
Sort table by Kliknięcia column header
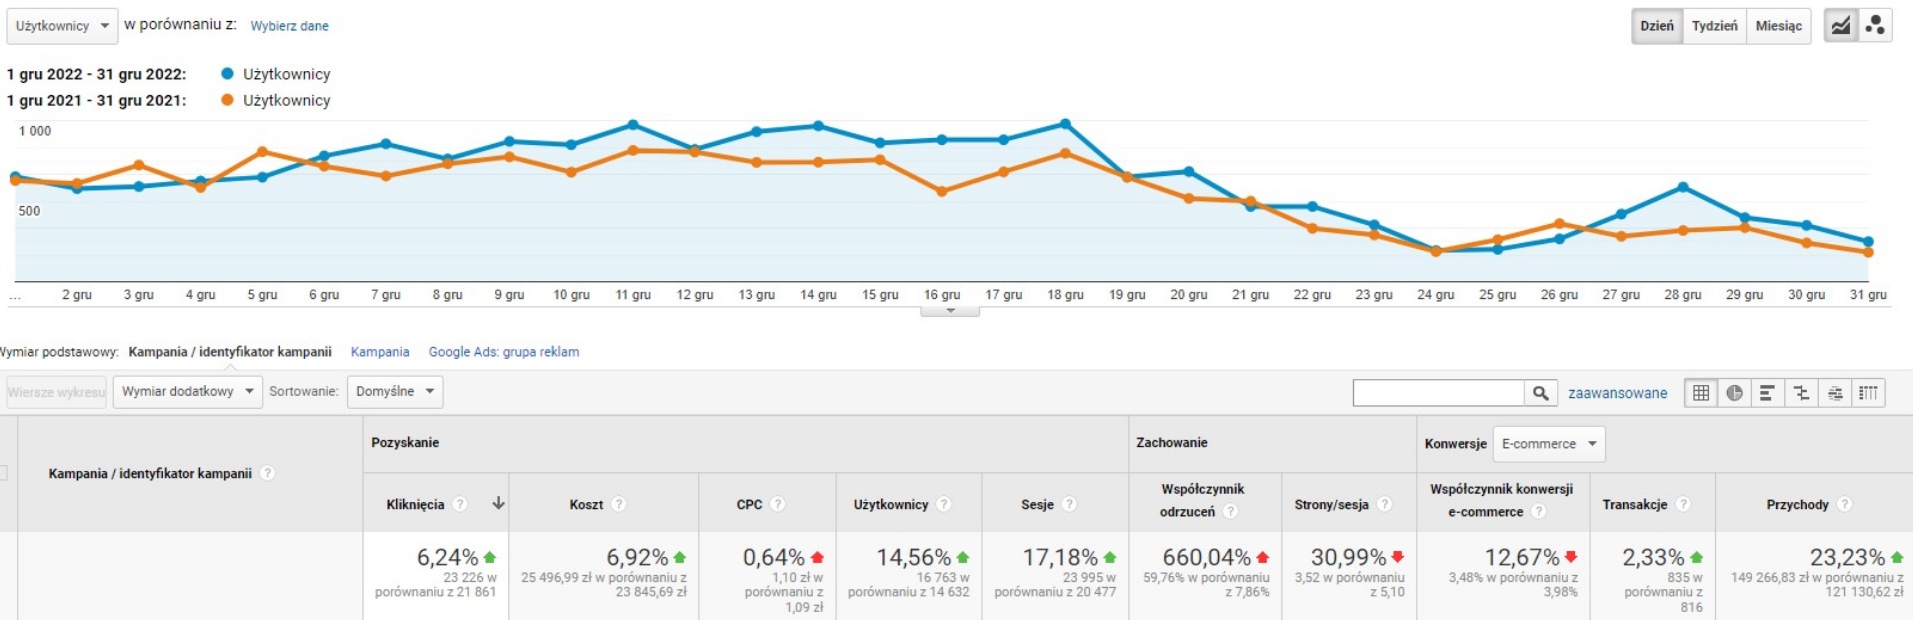415,504
